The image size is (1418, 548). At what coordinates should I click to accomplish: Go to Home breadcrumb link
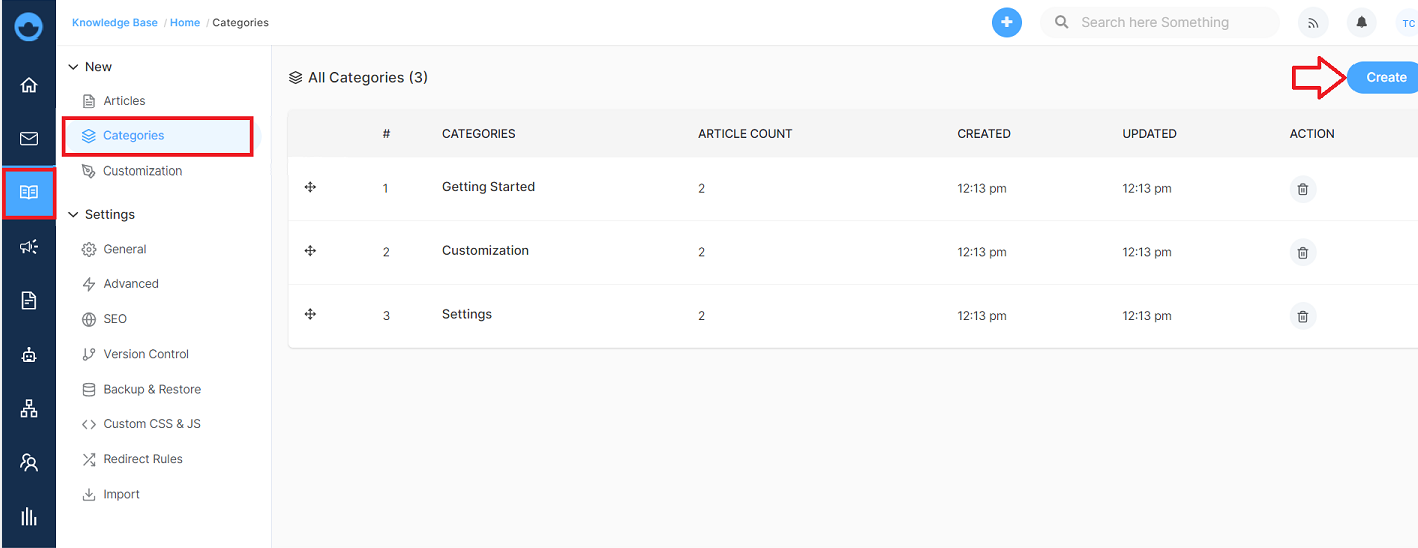tap(185, 22)
